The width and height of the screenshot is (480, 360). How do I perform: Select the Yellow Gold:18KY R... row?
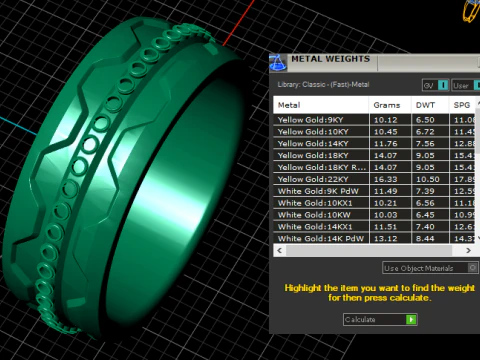(x=375, y=167)
